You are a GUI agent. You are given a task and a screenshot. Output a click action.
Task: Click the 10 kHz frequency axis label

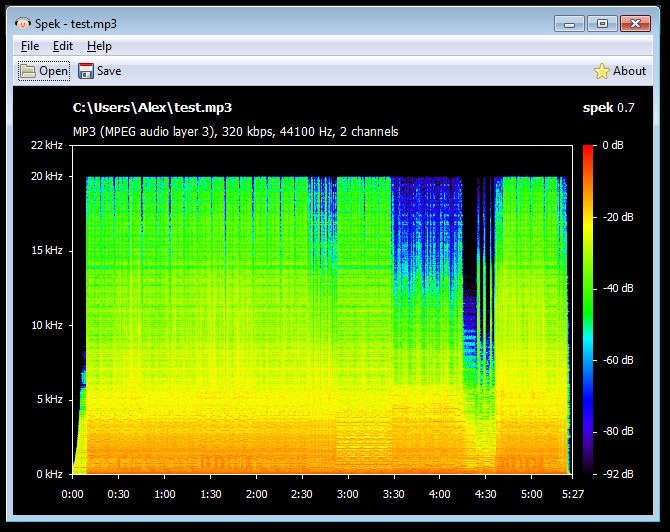[48, 325]
